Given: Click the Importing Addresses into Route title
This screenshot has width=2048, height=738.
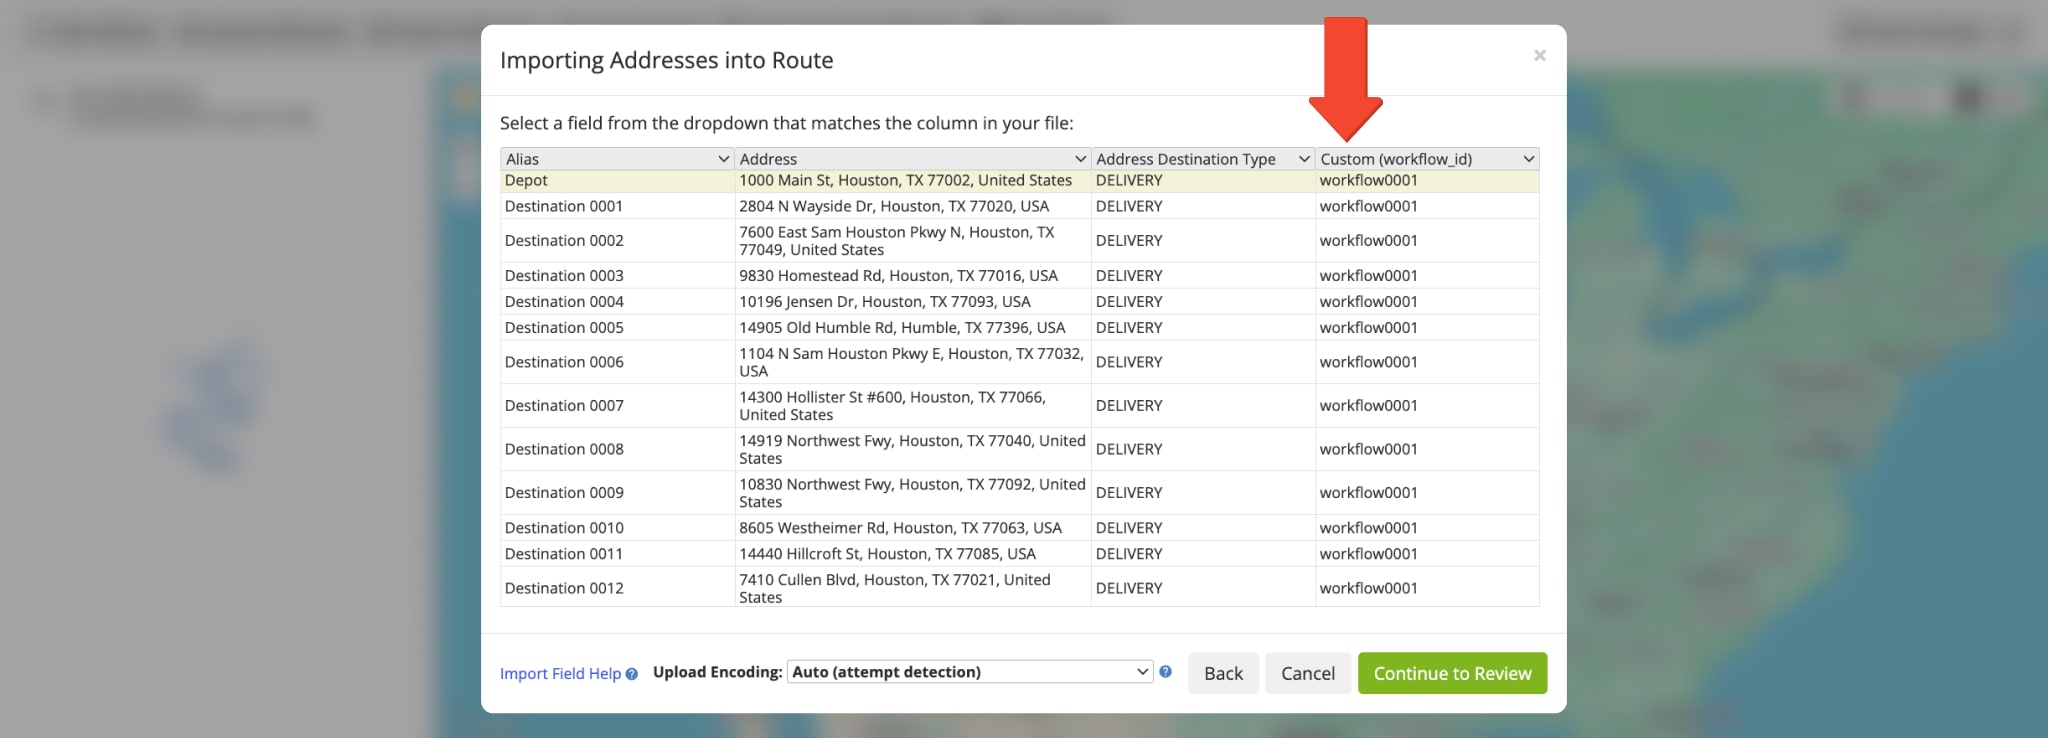Looking at the screenshot, I should click(666, 60).
